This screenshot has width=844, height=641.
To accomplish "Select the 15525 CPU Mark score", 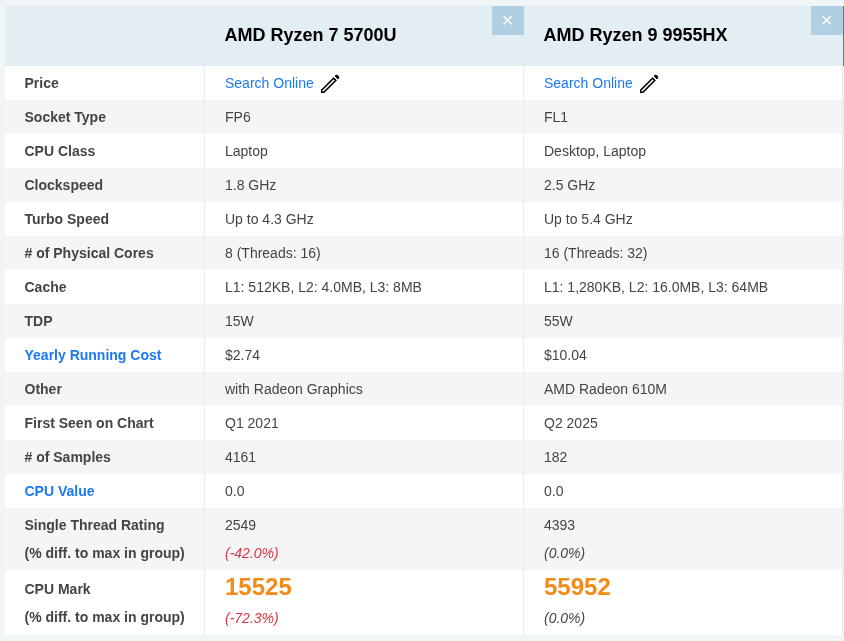I will click(258, 587).
